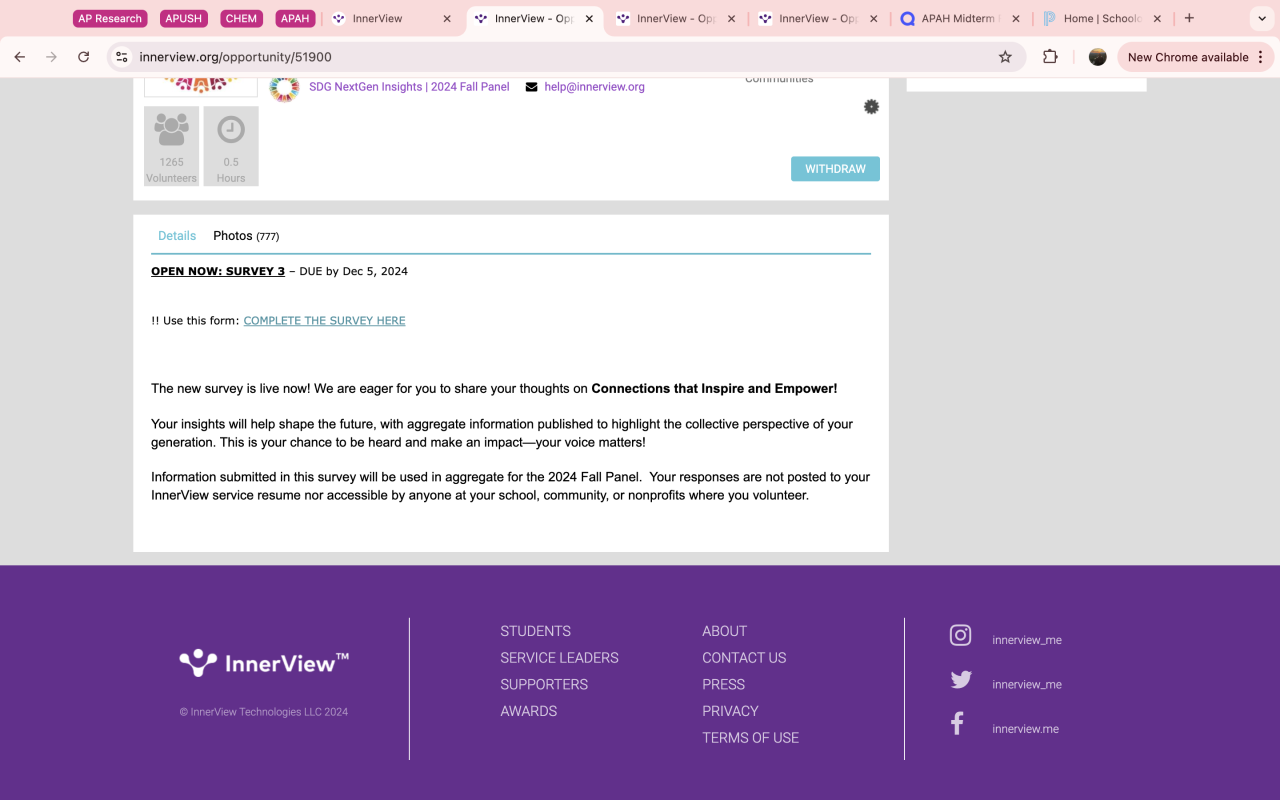Click the gear icon above Withdraw

pyautogui.click(x=871, y=107)
